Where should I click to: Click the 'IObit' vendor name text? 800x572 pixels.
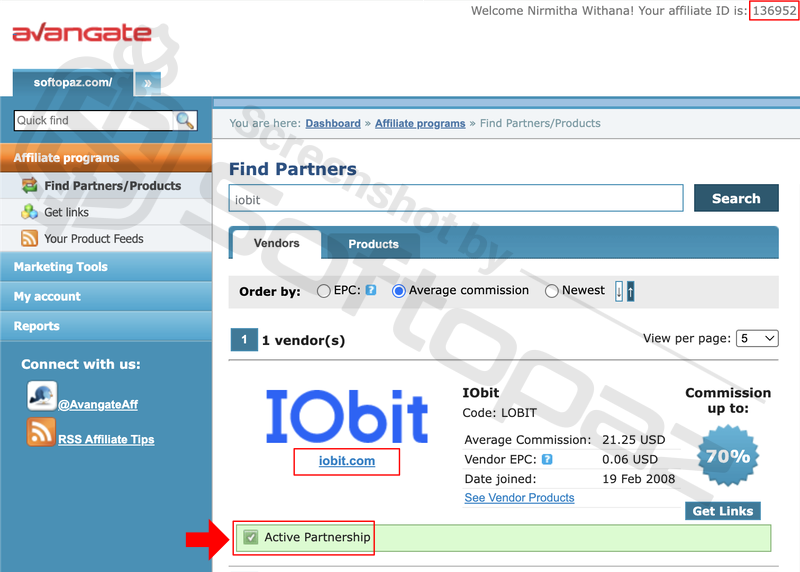(x=481, y=392)
